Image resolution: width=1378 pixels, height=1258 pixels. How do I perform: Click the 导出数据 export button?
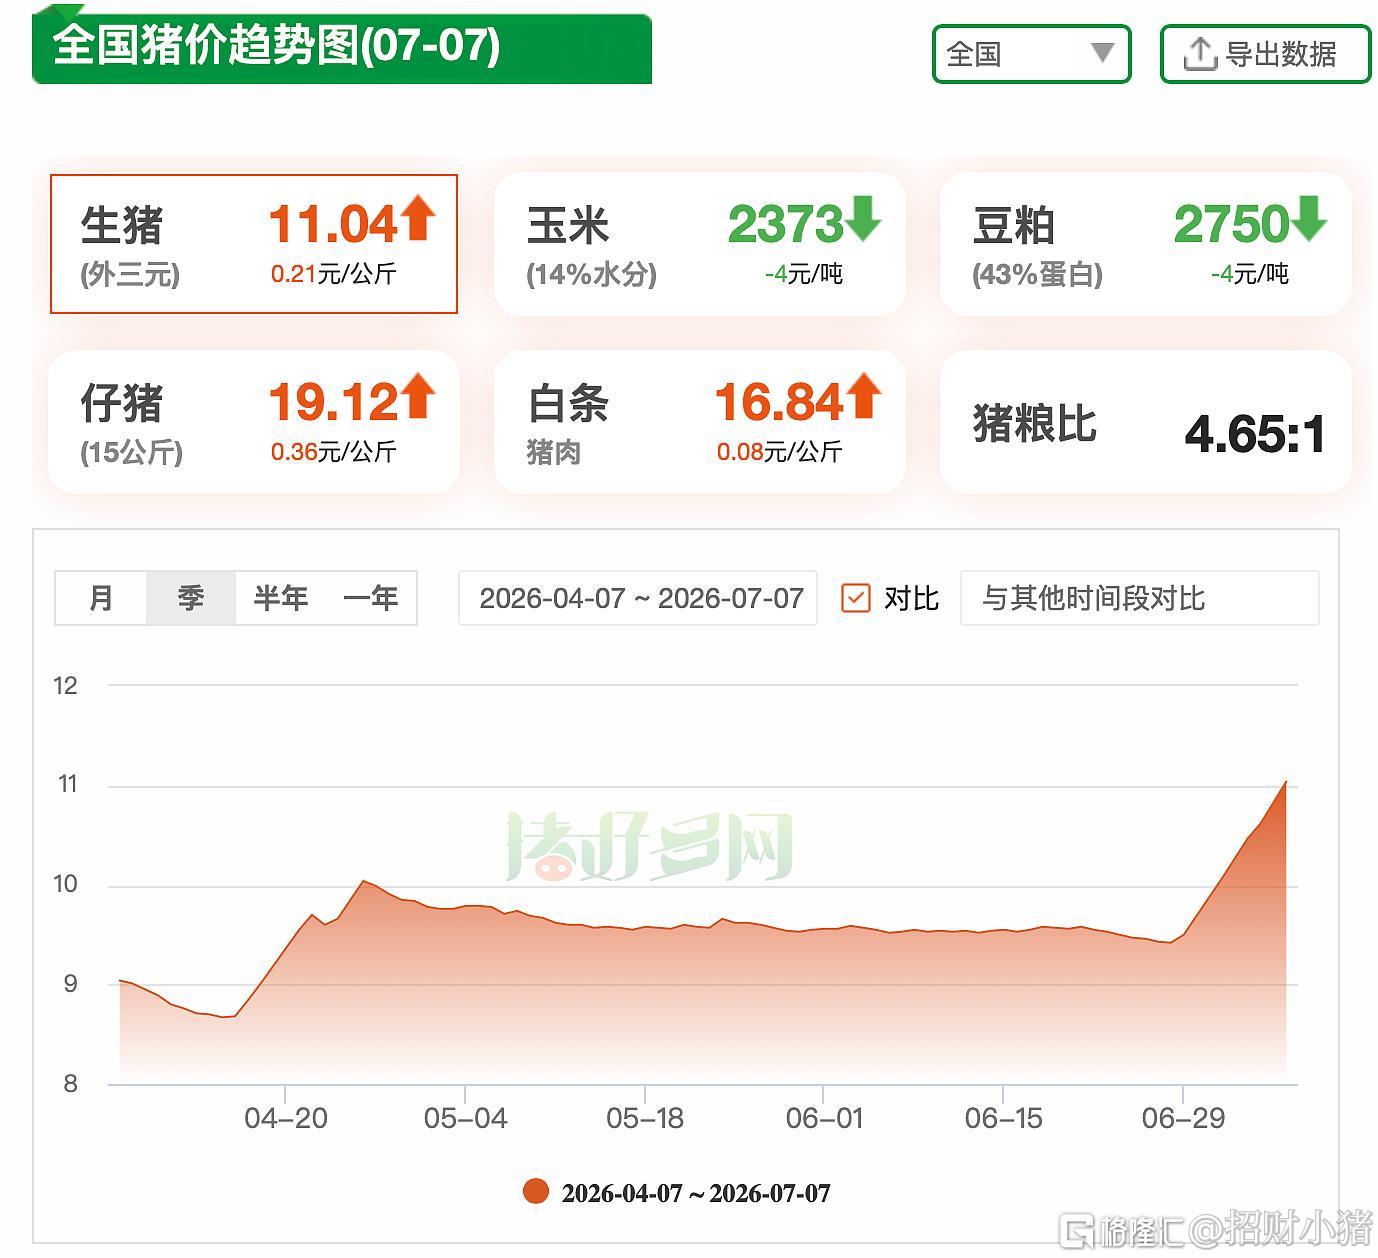pos(1265,54)
